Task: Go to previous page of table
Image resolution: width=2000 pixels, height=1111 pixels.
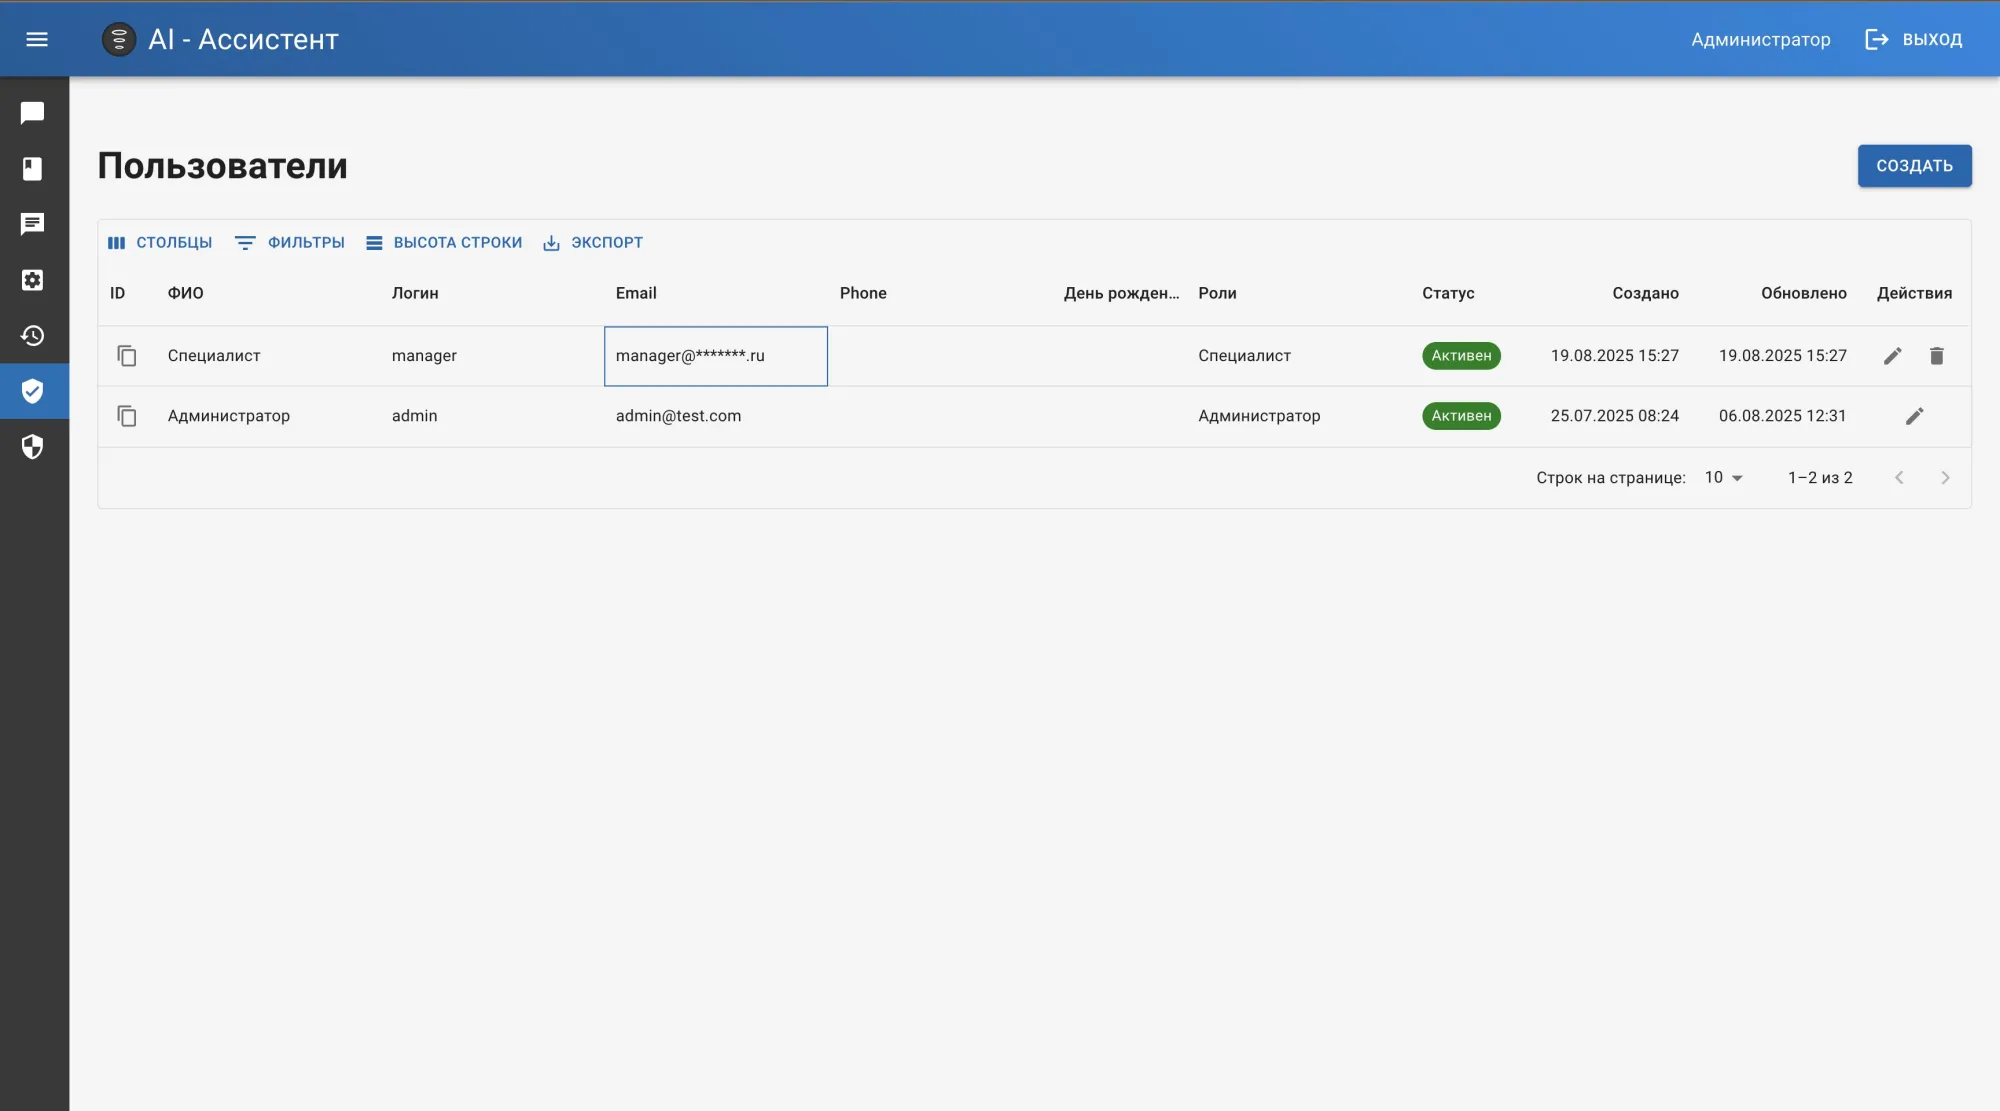Action: 1899,478
